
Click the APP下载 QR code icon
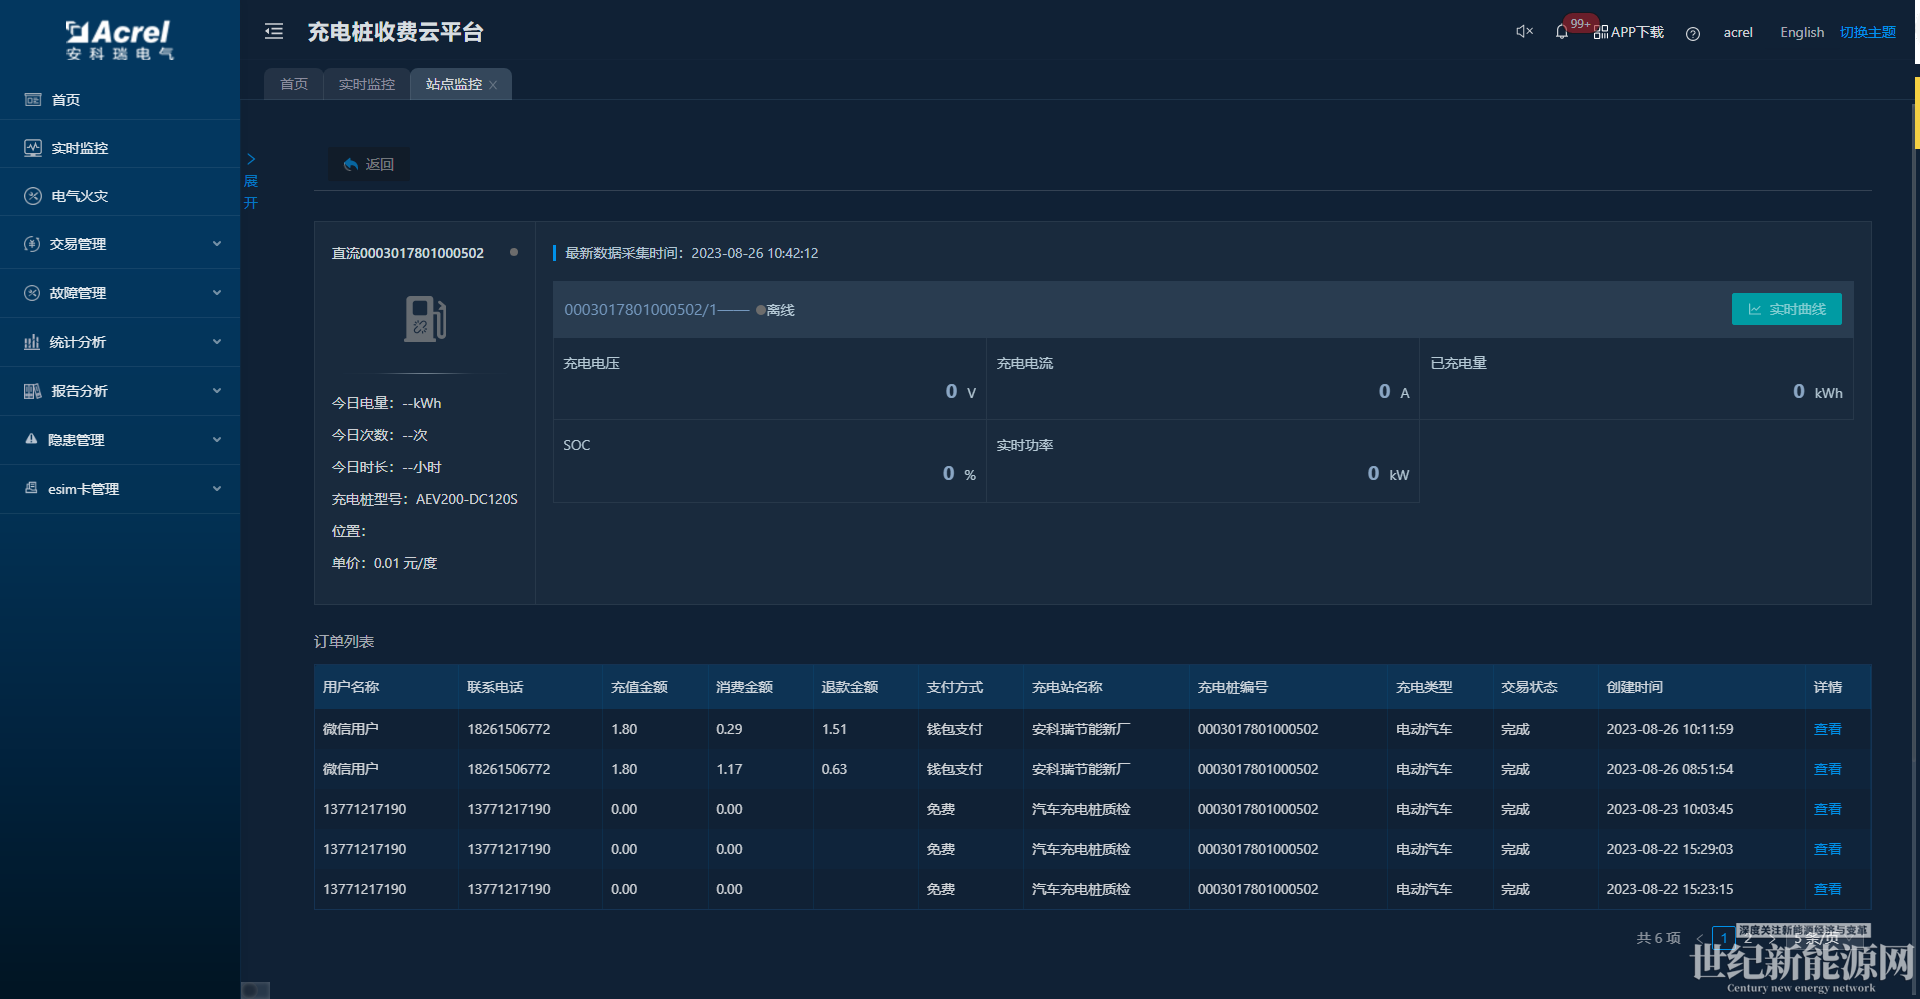click(x=1601, y=33)
